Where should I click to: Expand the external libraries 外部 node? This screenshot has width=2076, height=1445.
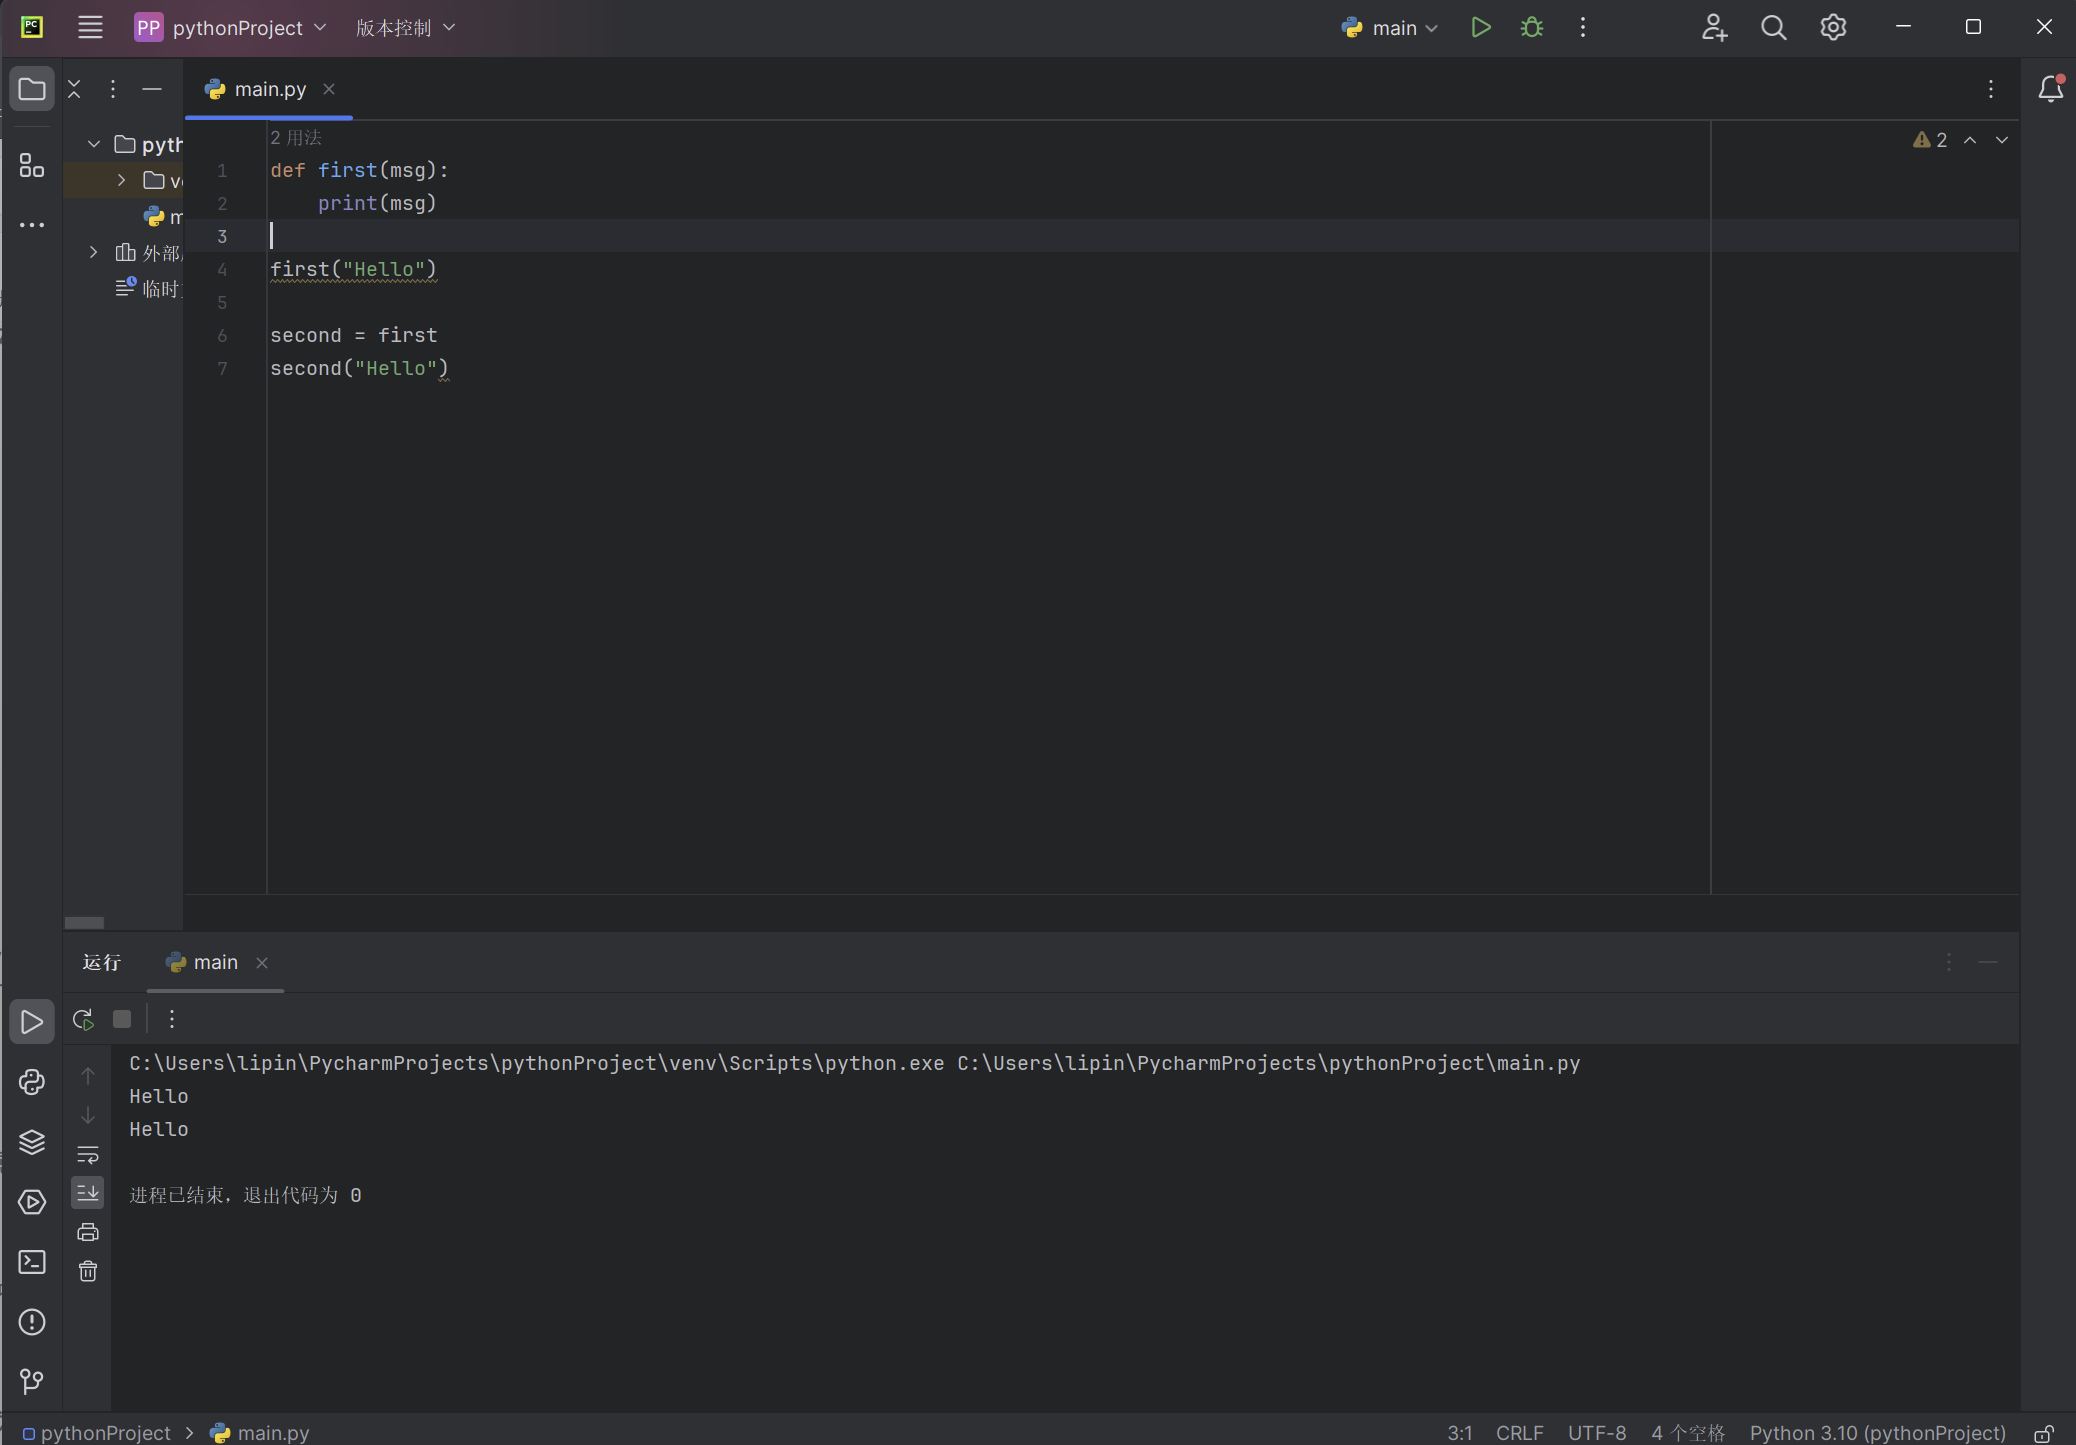(94, 252)
